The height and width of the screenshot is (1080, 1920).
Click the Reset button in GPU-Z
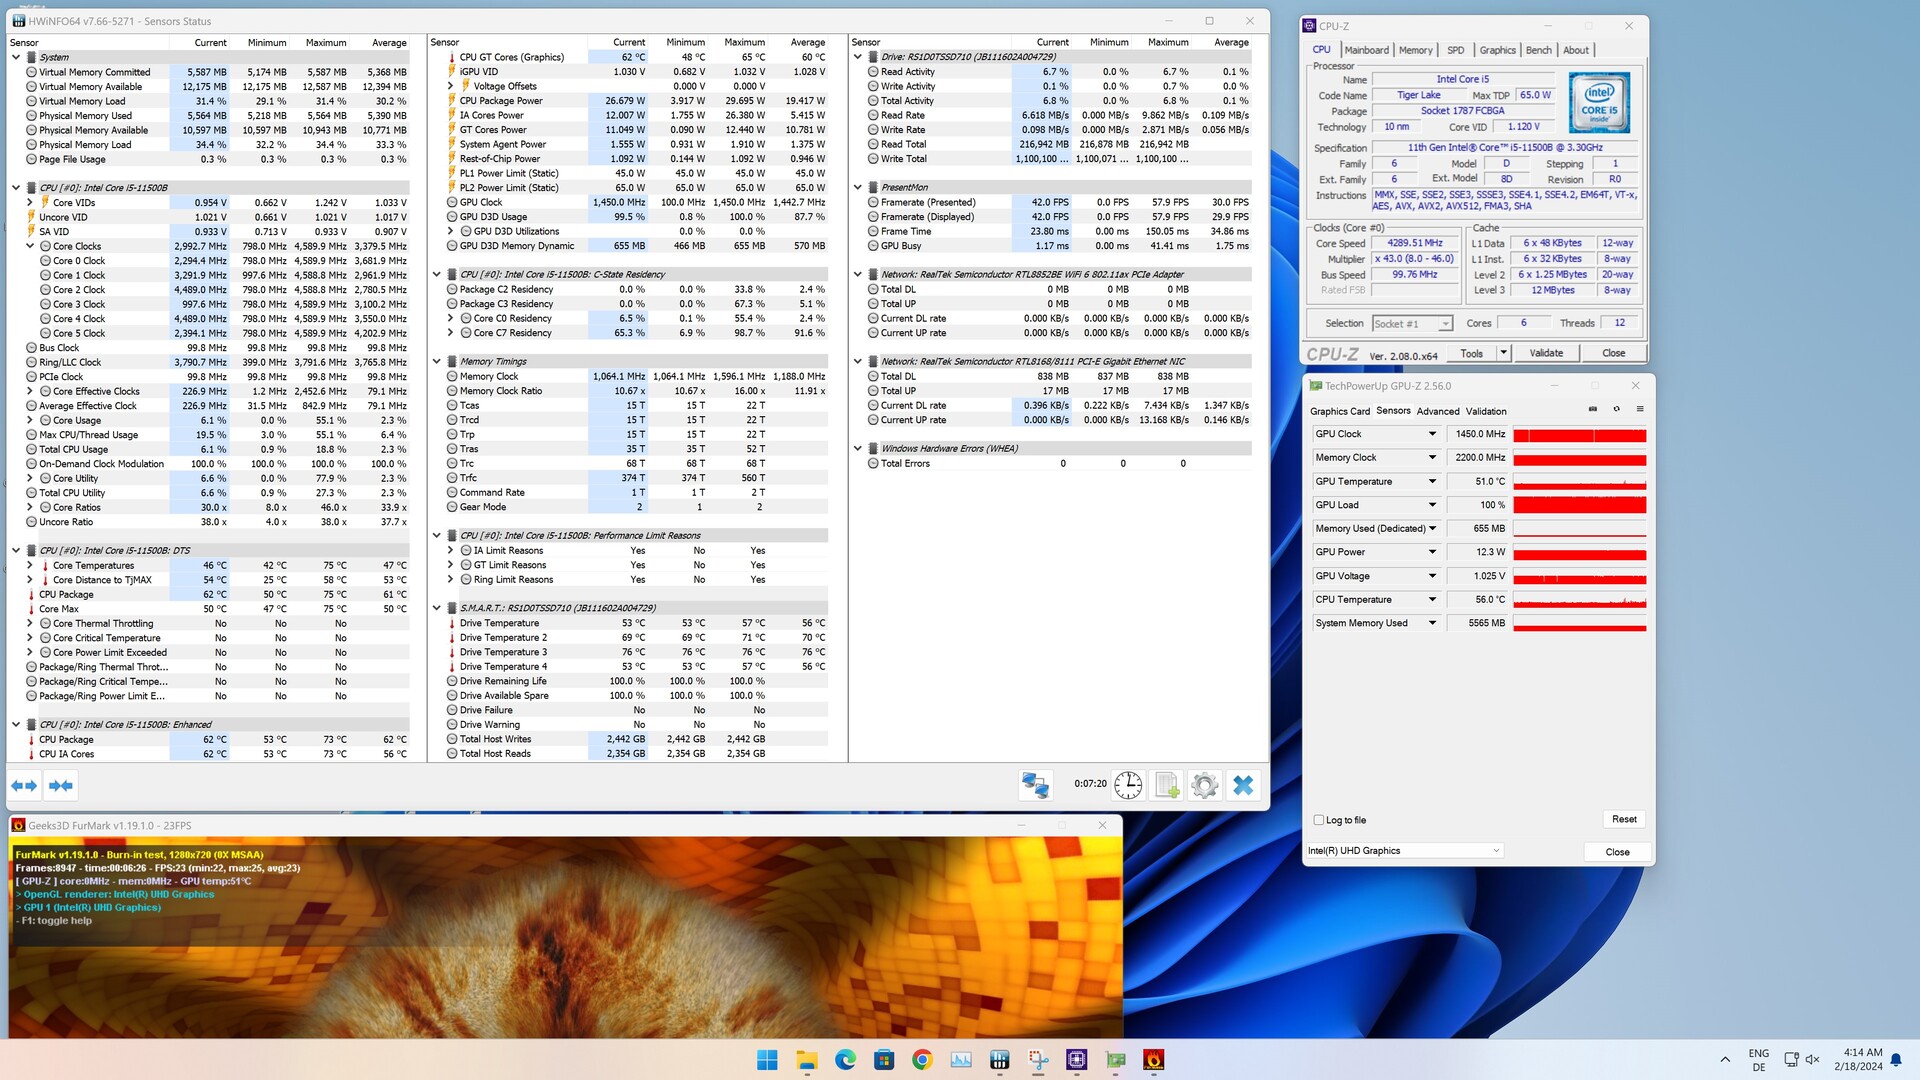point(1624,819)
